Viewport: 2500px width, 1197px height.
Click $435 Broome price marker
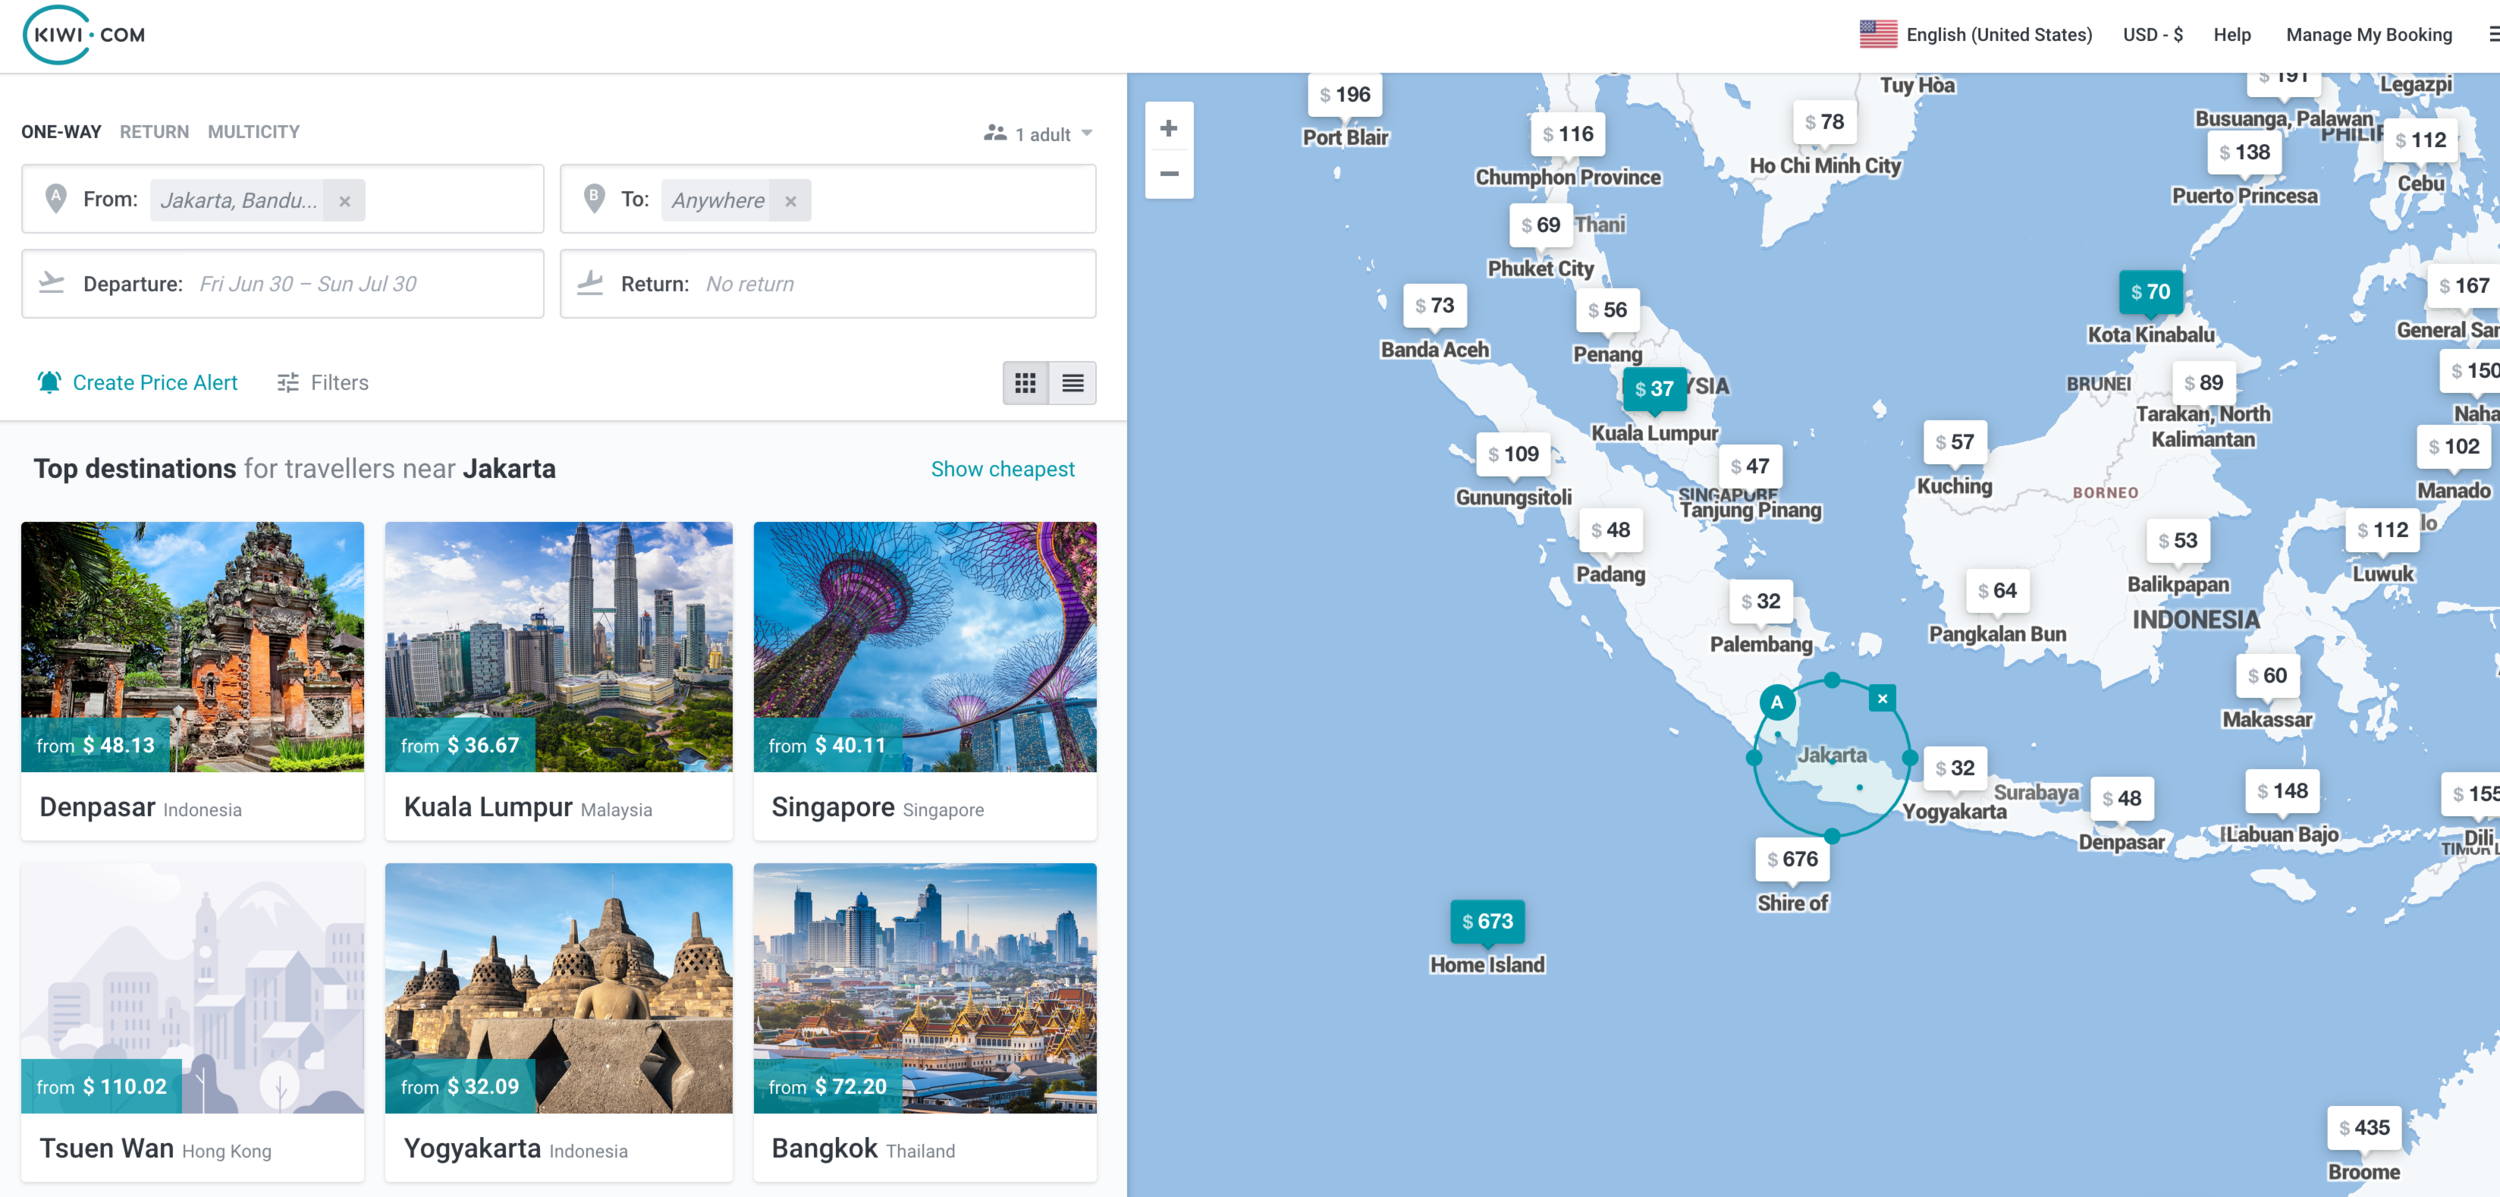tap(2364, 1128)
